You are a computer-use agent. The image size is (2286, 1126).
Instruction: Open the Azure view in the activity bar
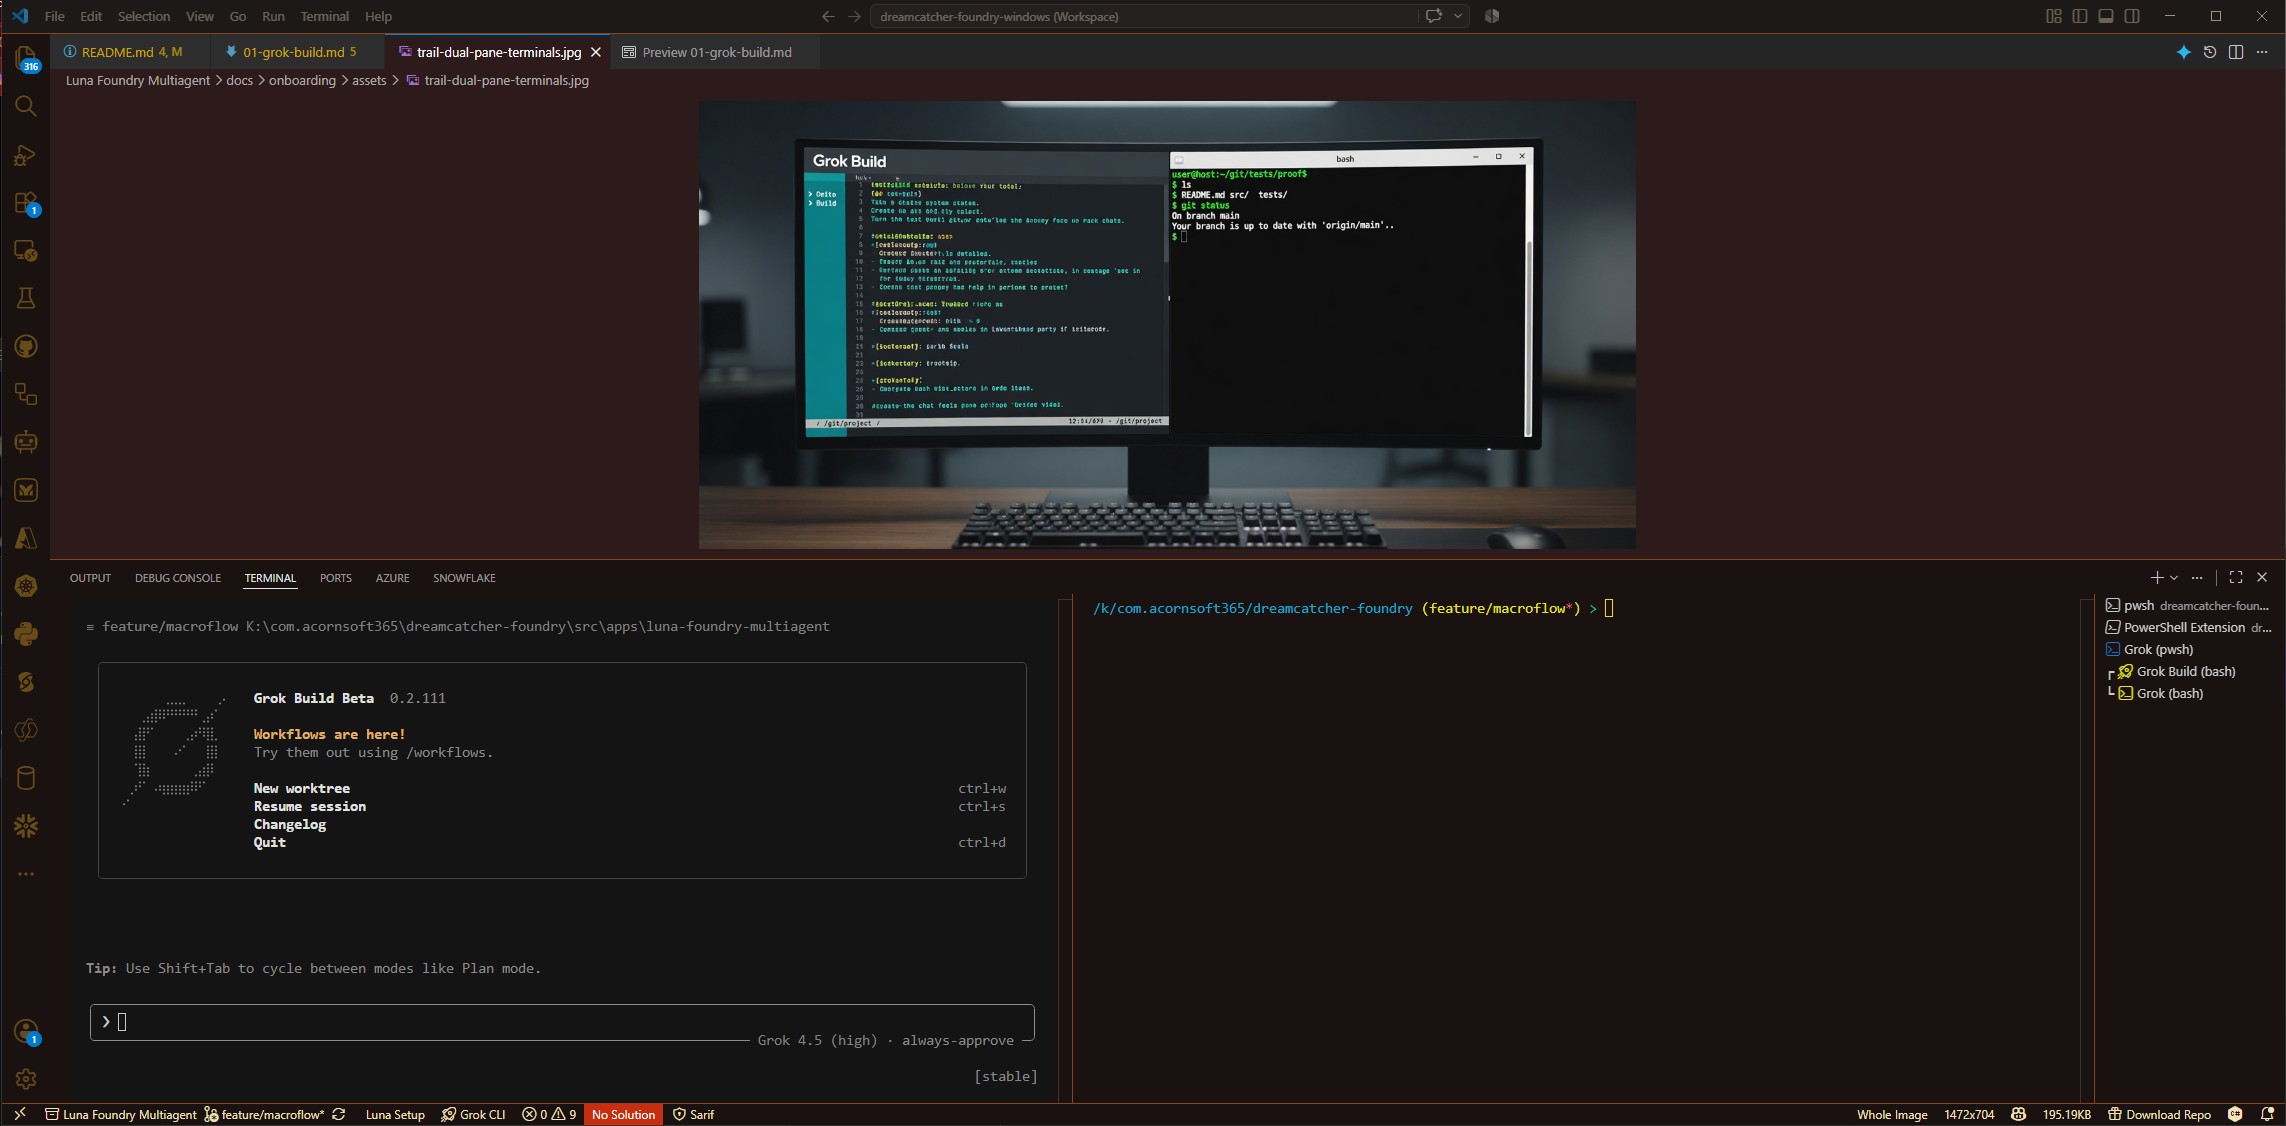pyautogui.click(x=26, y=538)
